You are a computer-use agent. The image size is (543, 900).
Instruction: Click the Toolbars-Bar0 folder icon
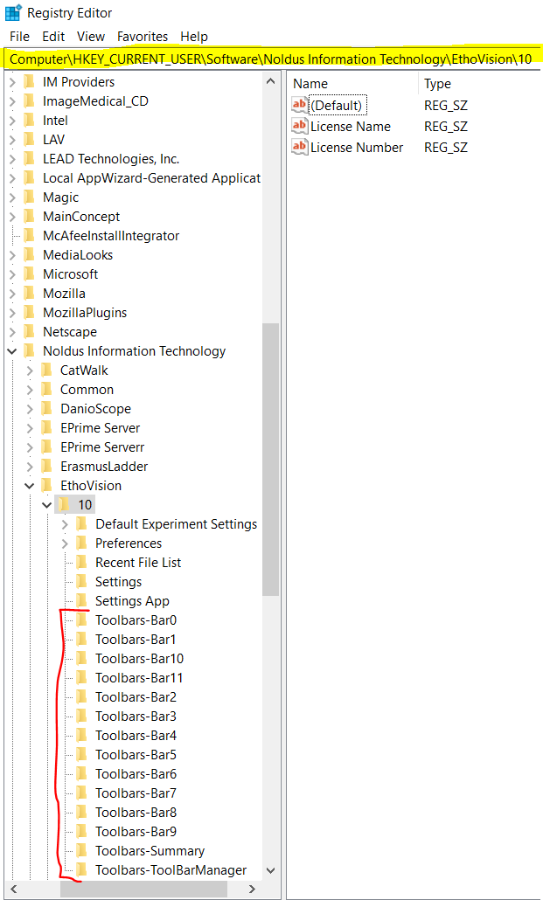pos(82,620)
